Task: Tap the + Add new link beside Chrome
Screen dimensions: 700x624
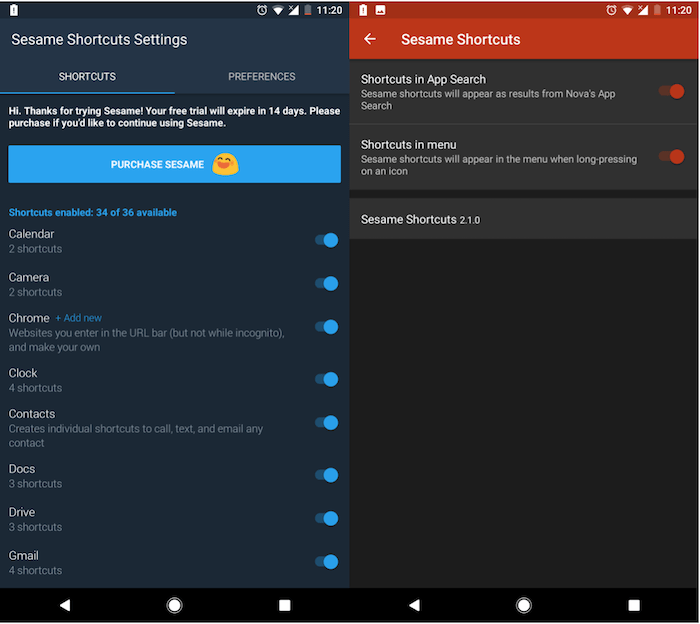Action: (79, 318)
